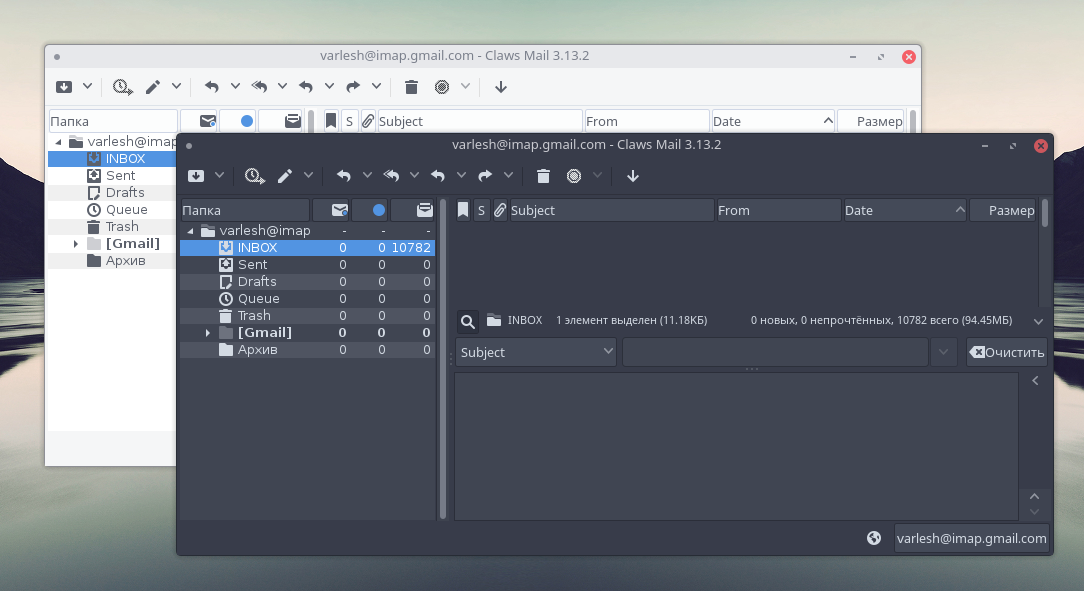Click online/offline globe icon in status bar

point(874,538)
